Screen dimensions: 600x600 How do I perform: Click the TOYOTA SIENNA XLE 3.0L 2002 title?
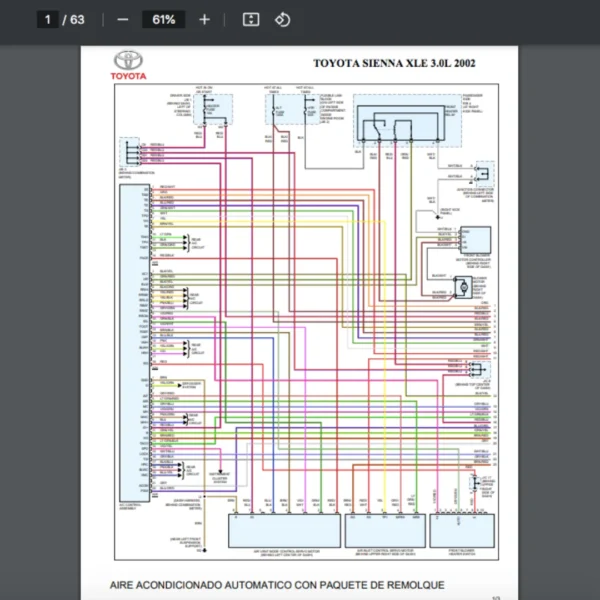coord(394,64)
